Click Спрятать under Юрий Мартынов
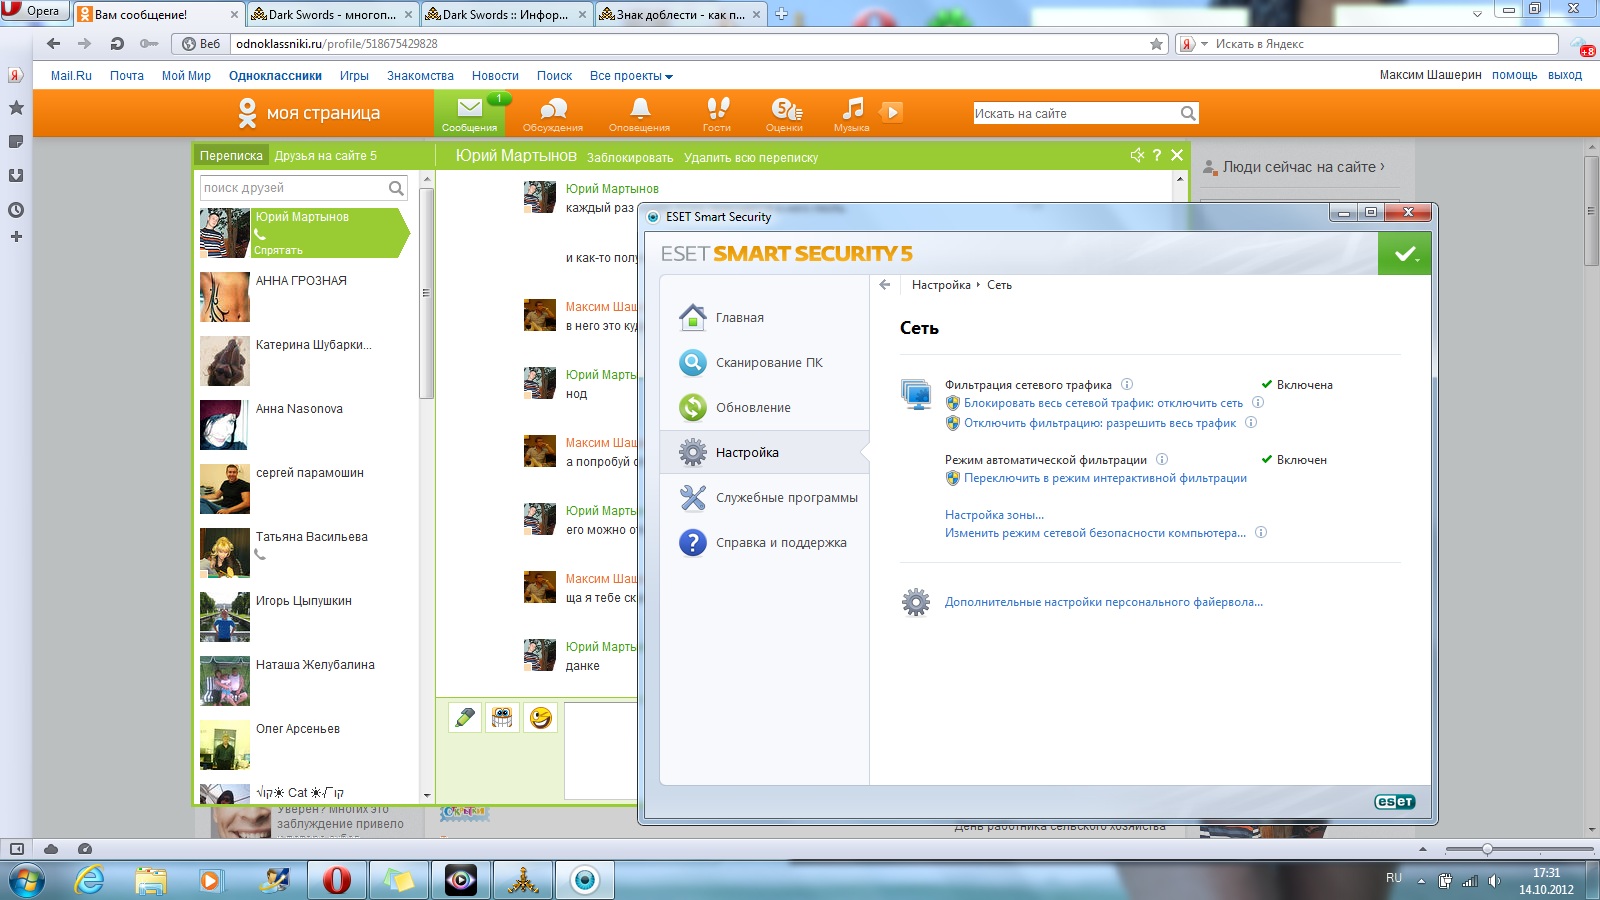The width and height of the screenshot is (1600, 900). coord(278,250)
